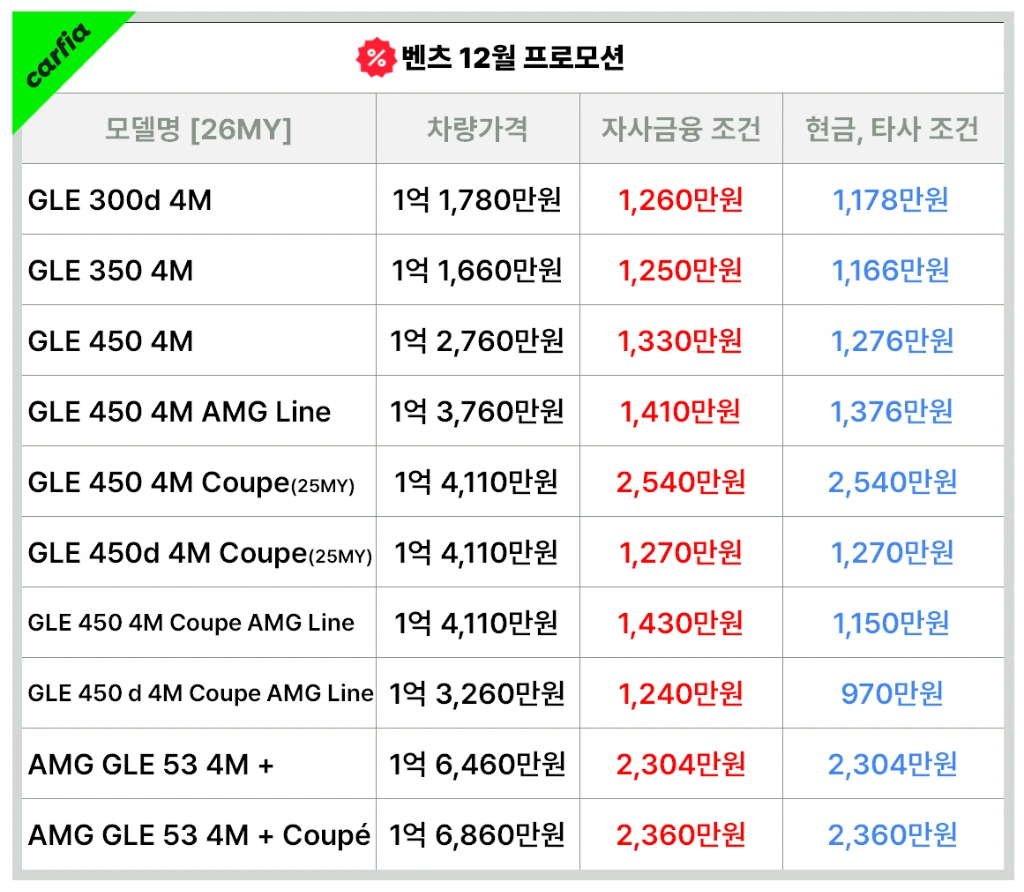Click the price "1억 2,760만원"
This screenshot has width=1024, height=892.
click(x=477, y=341)
